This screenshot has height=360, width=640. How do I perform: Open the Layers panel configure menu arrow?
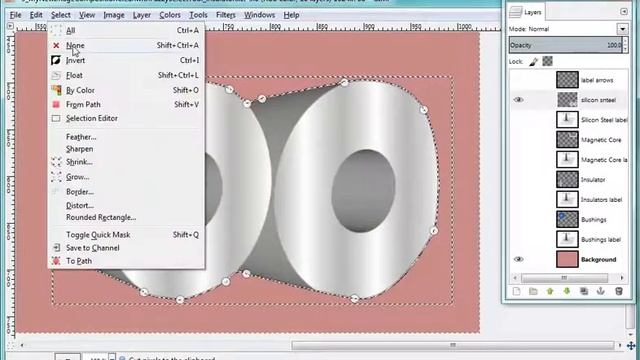pyautogui.click(x=624, y=12)
